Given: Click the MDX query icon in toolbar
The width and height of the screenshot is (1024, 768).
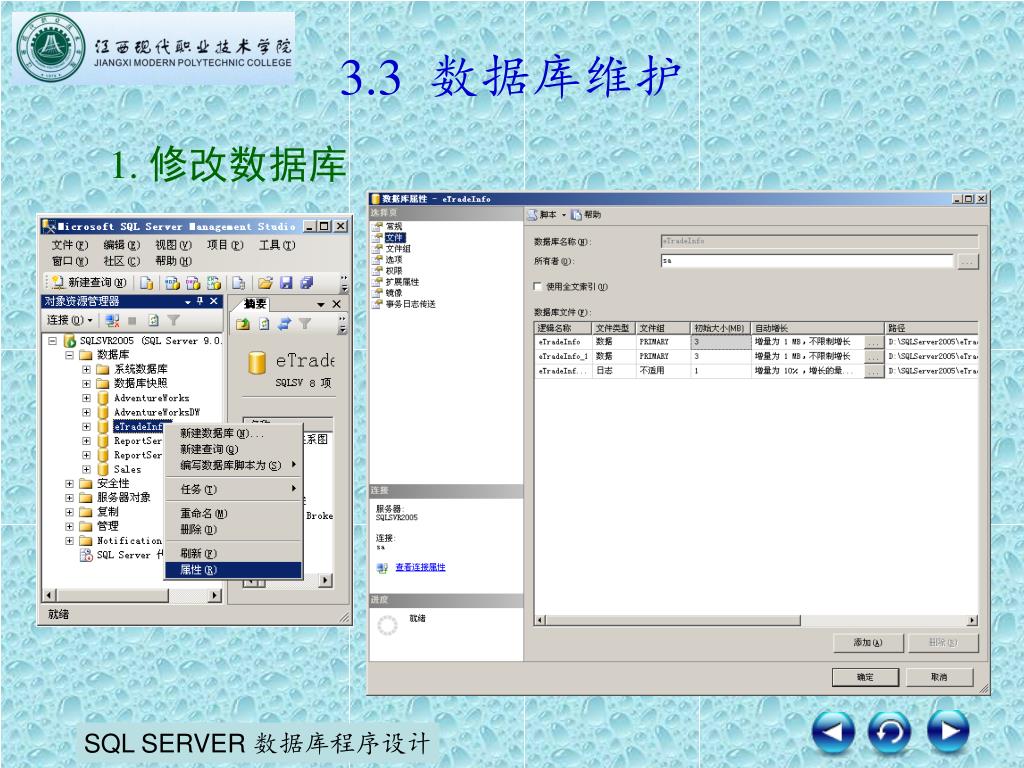Looking at the screenshot, I should coord(172,283).
